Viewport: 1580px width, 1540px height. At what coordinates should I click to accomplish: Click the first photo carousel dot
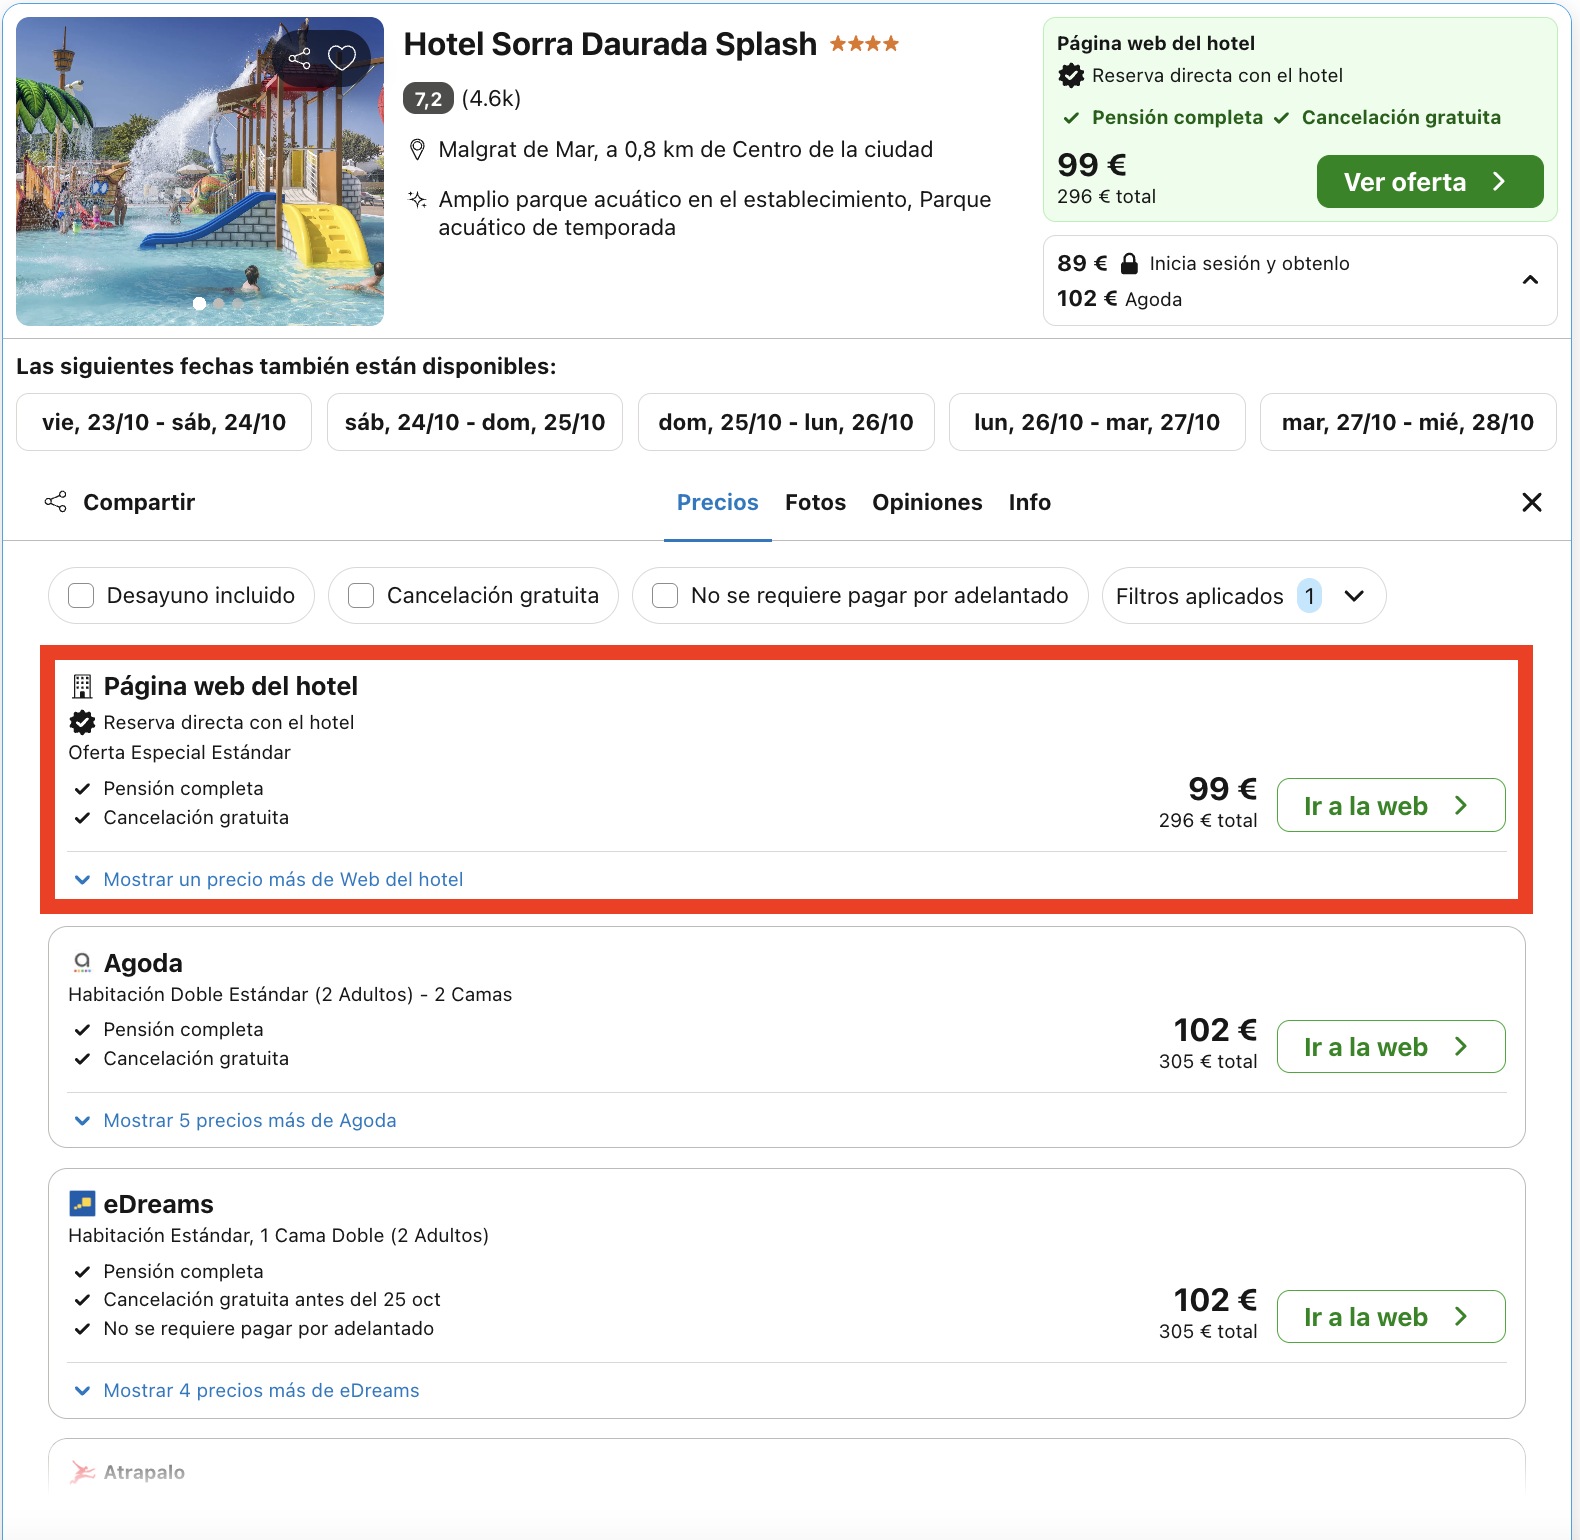point(200,303)
